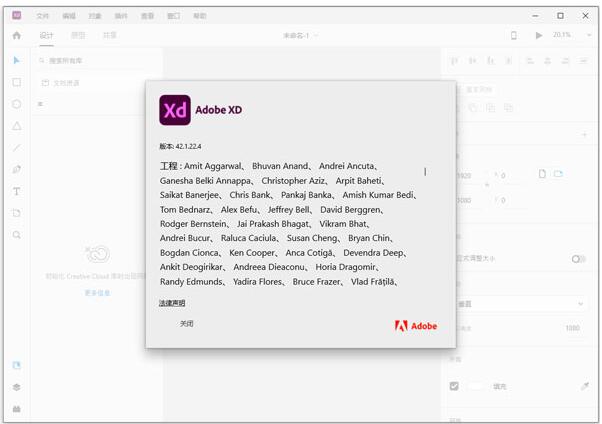Screen dimensions: 602x424
Task: Pick fill color with the eyedropper icon
Action: [x=585, y=386]
